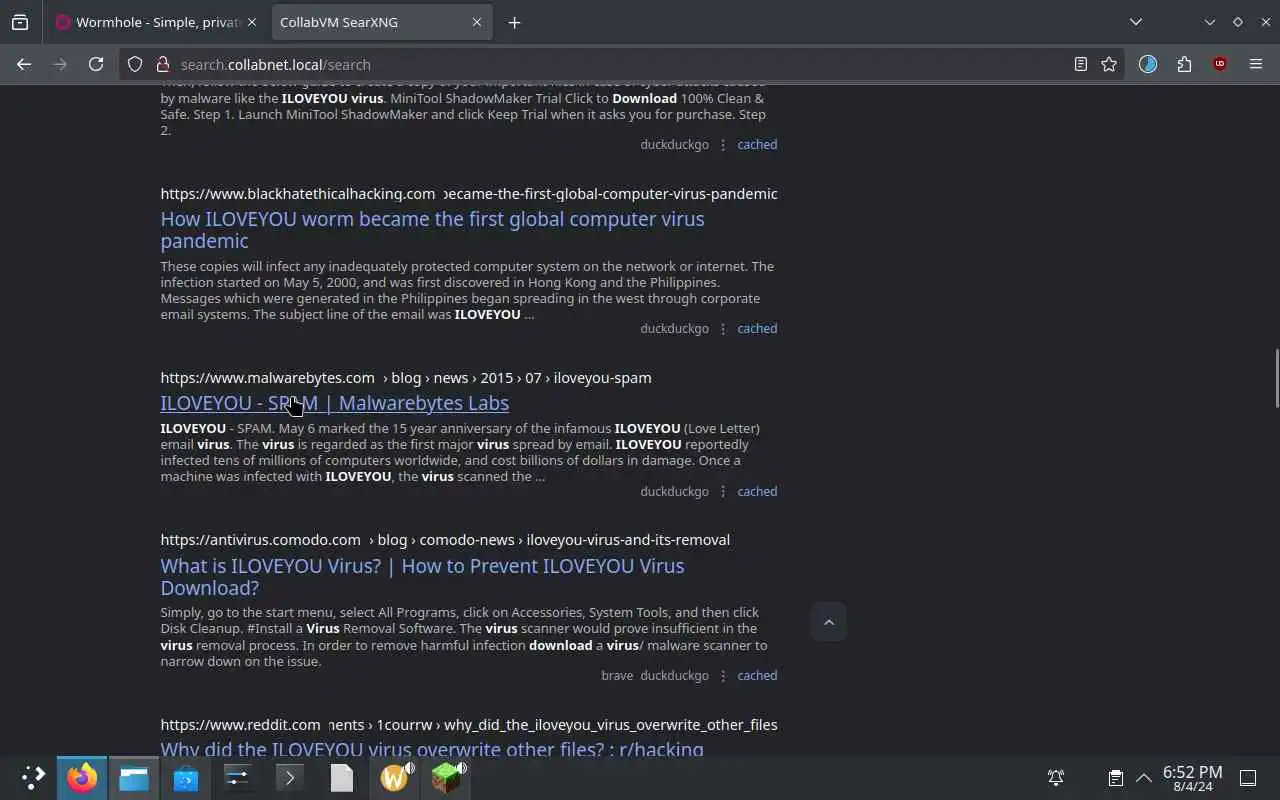Expand options dots for blackhatethicalhacking result

(x=723, y=328)
